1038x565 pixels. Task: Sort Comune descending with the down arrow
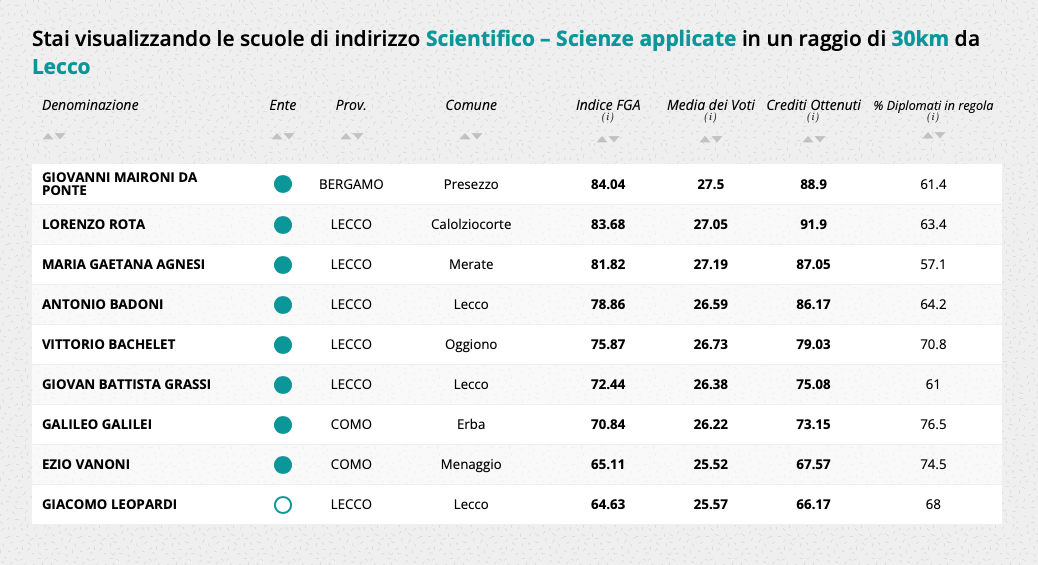coord(477,136)
